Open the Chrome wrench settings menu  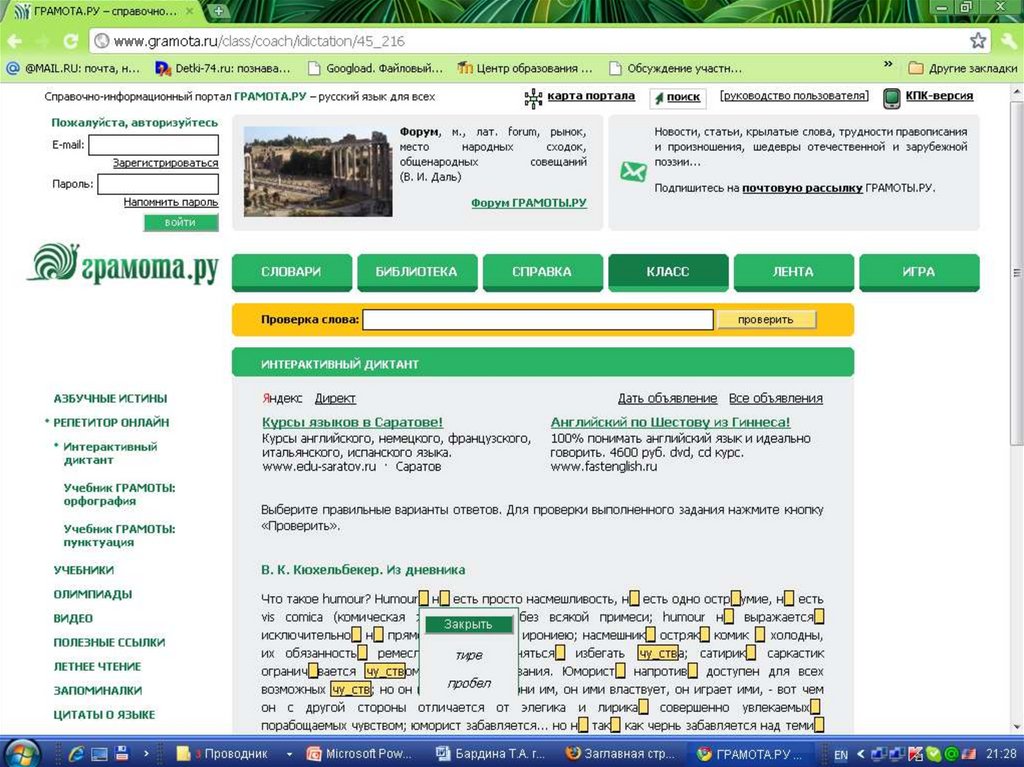[x=1008, y=41]
